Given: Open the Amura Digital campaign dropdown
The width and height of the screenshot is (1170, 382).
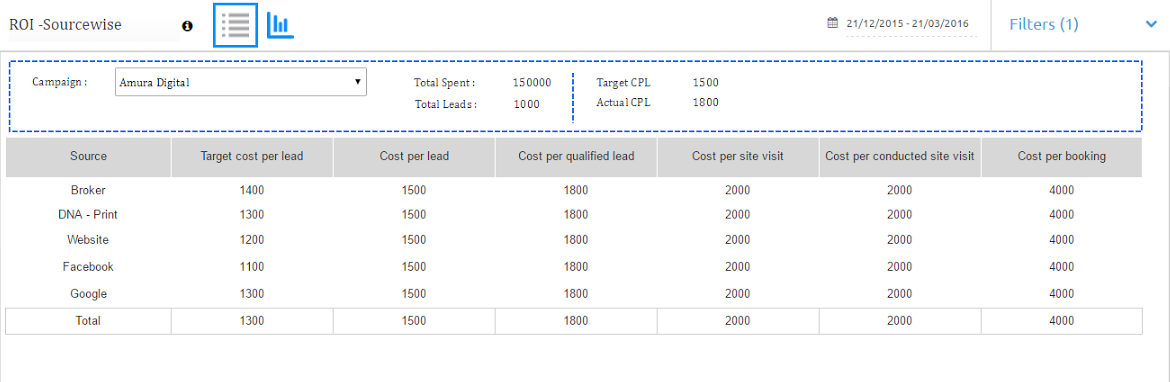Looking at the screenshot, I should 241,82.
